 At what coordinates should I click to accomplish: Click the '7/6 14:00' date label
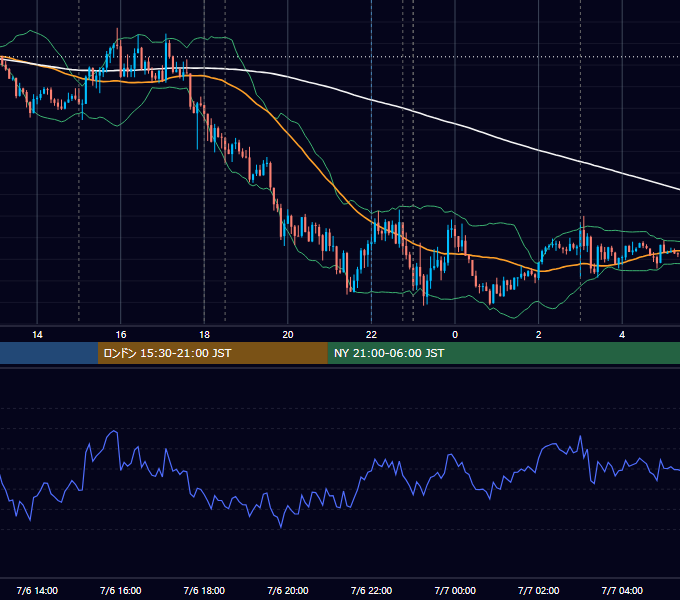pyautogui.click(x=37, y=590)
